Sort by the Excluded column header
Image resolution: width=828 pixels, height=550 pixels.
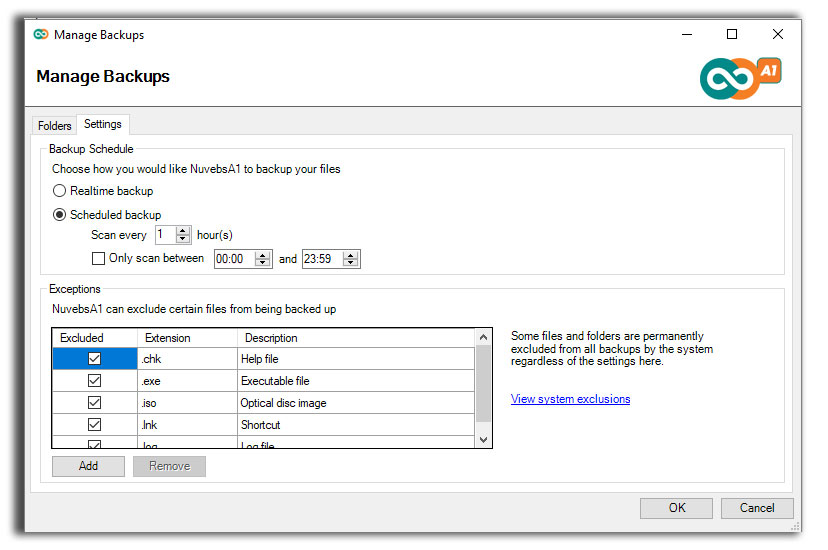point(95,338)
